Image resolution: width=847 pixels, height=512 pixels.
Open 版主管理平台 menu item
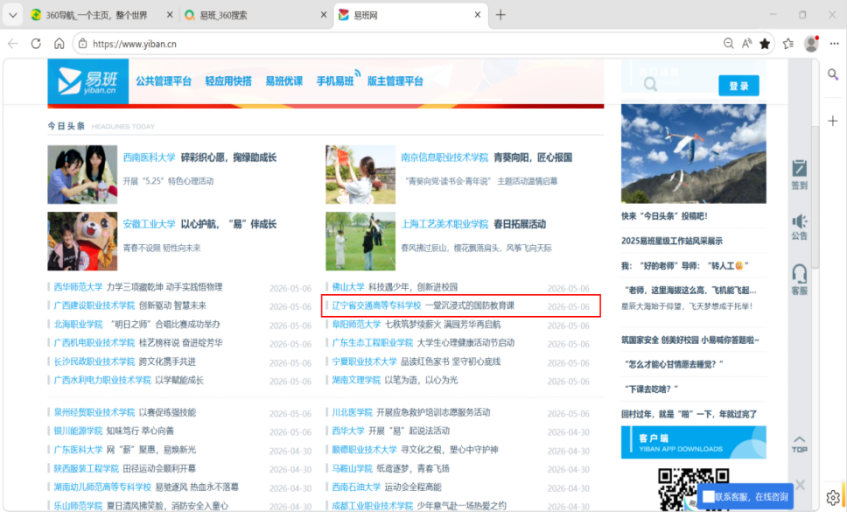(395, 81)
